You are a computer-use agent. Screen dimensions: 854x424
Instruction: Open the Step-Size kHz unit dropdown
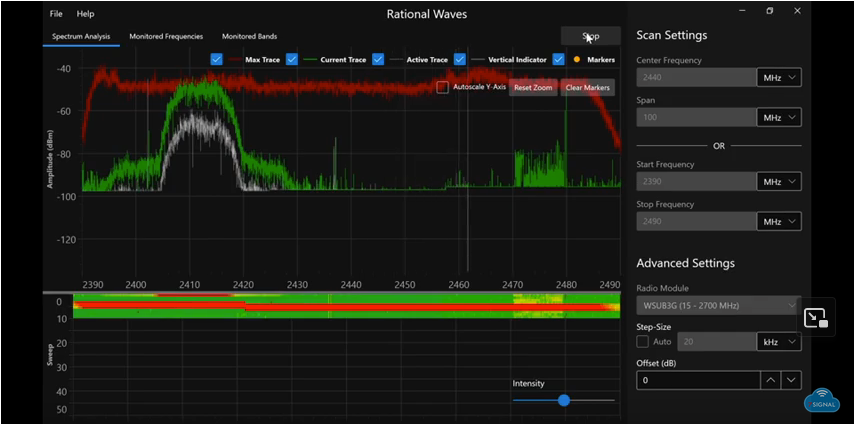click(x=779, y=342)
